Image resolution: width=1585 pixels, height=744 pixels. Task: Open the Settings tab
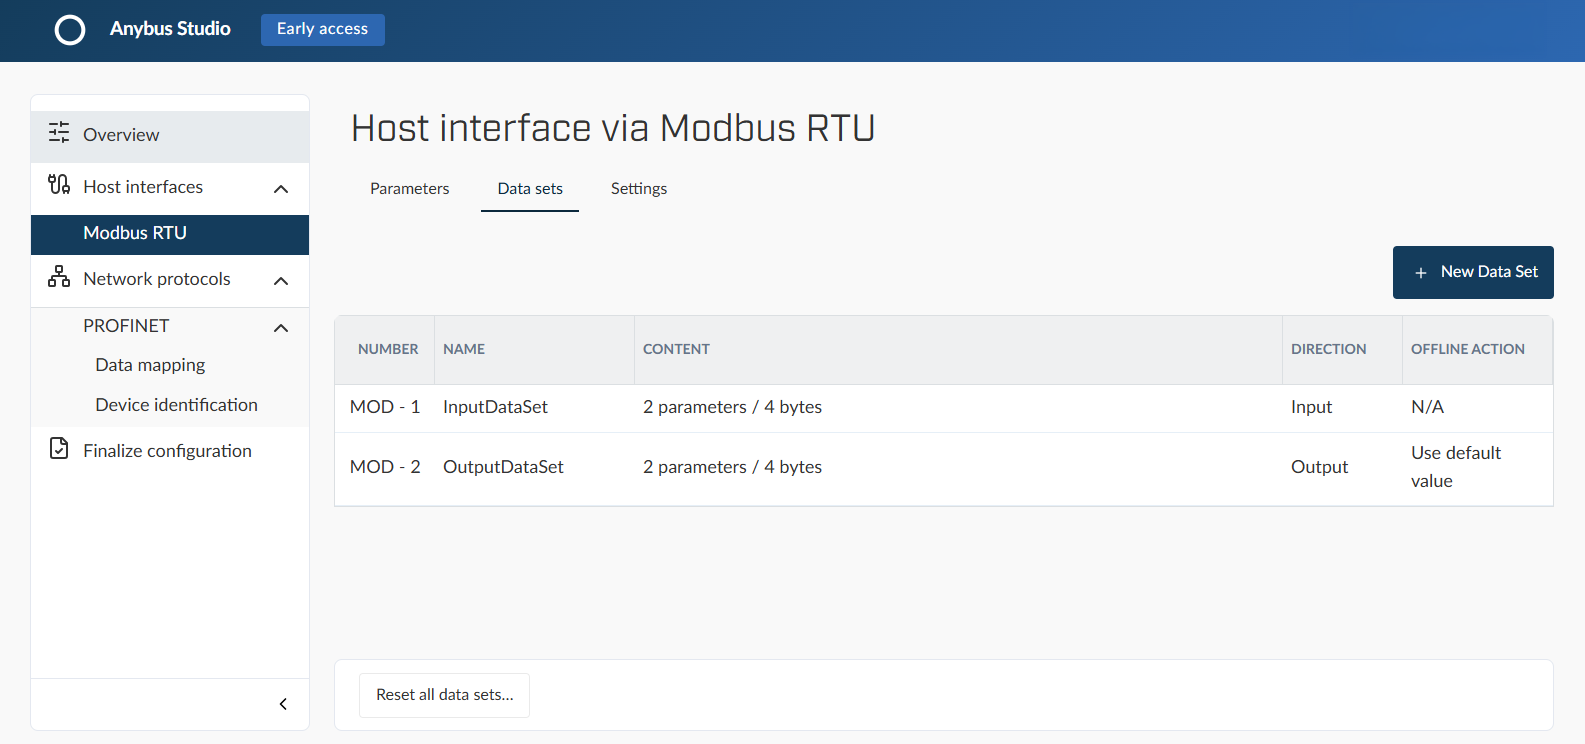(x=639, y=189)
